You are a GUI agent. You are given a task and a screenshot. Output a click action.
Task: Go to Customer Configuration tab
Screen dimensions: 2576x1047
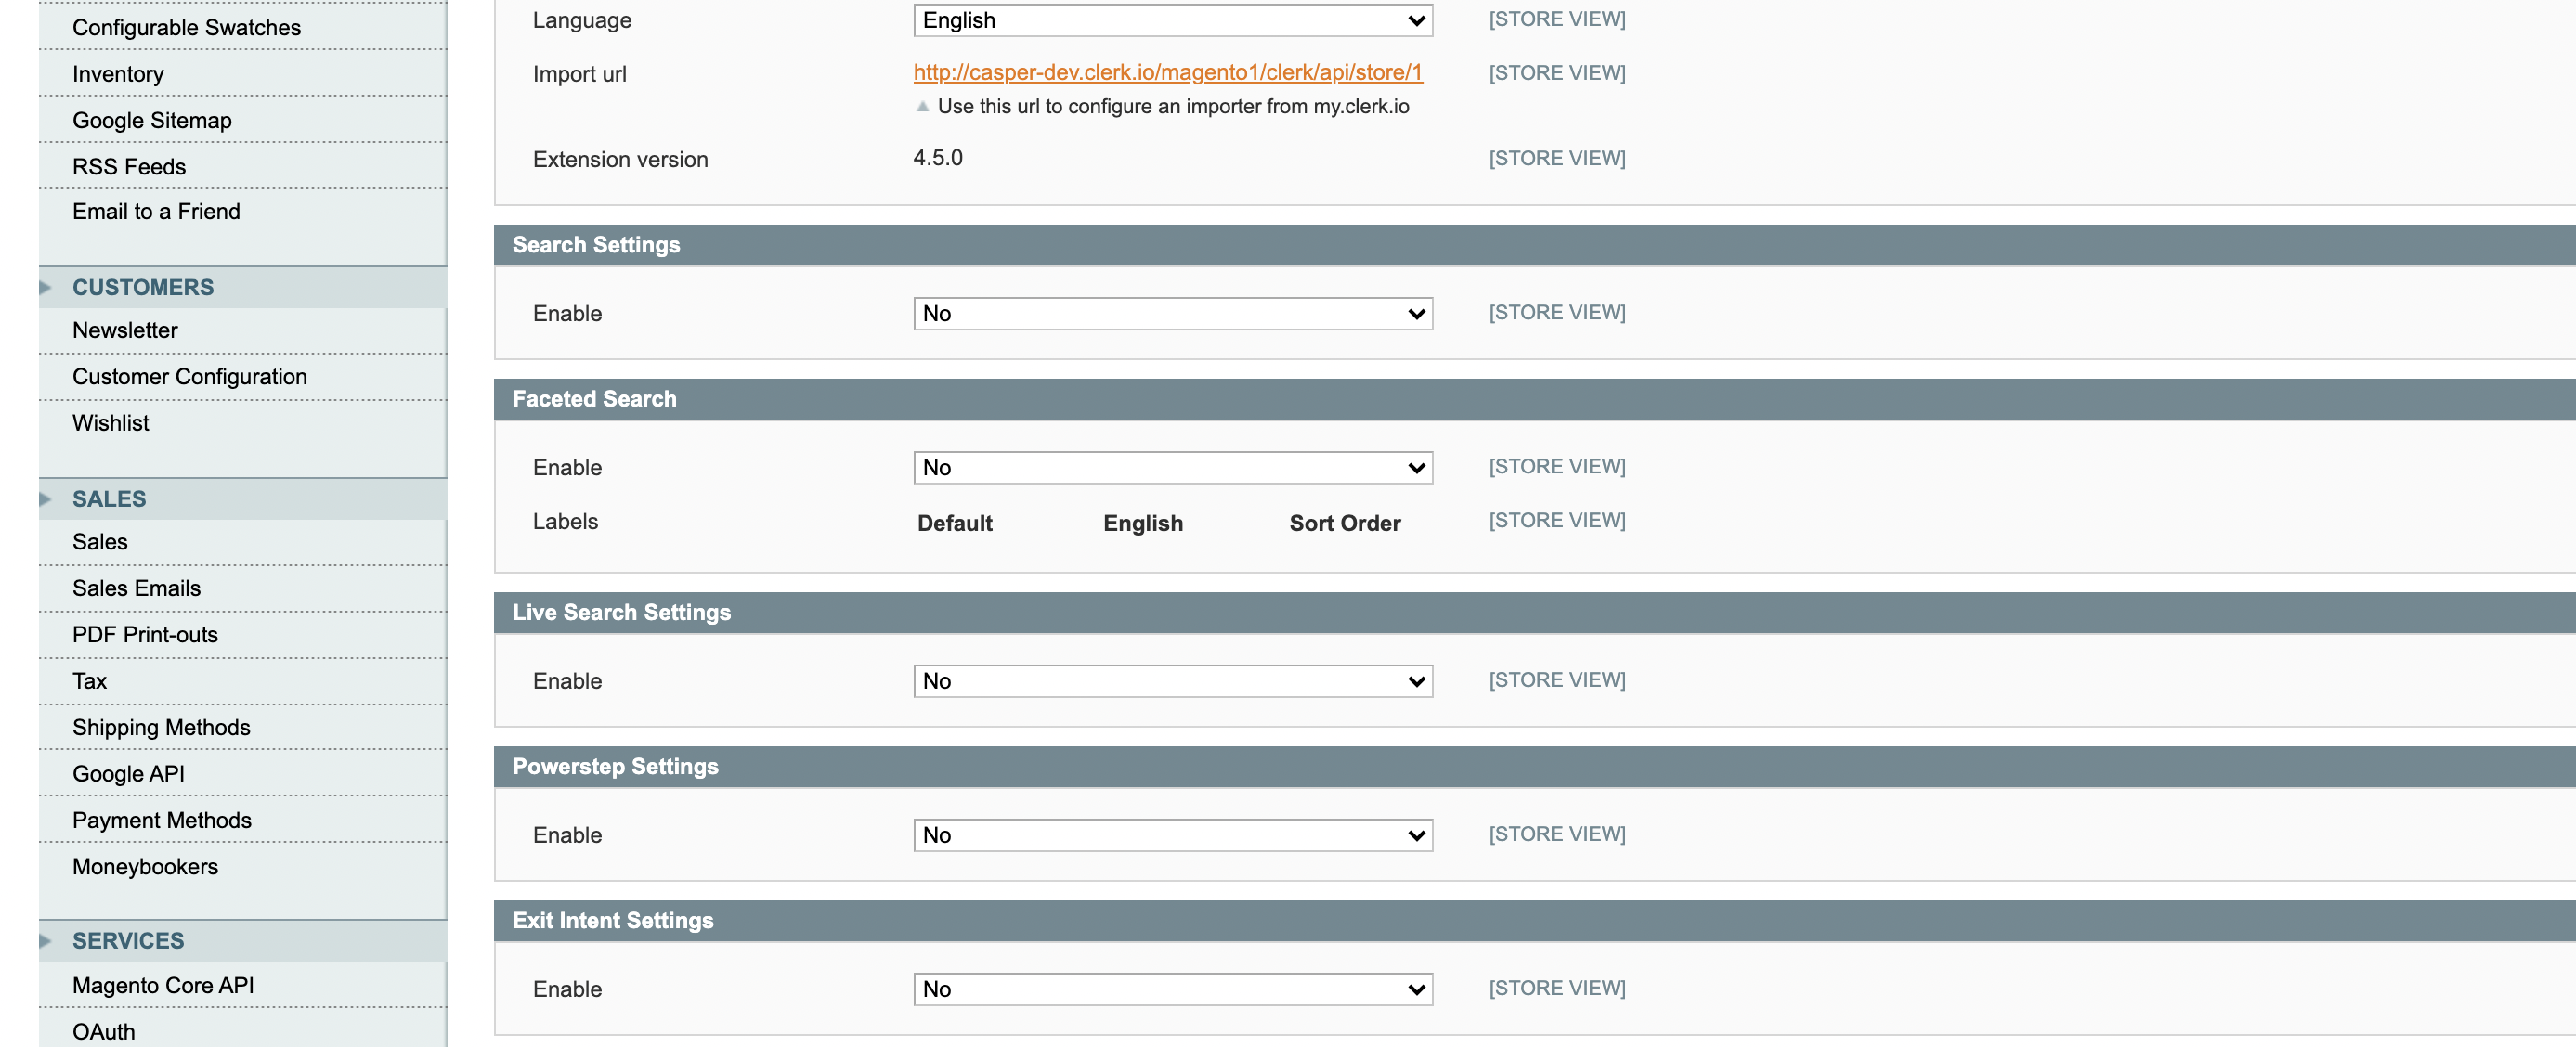189,376
